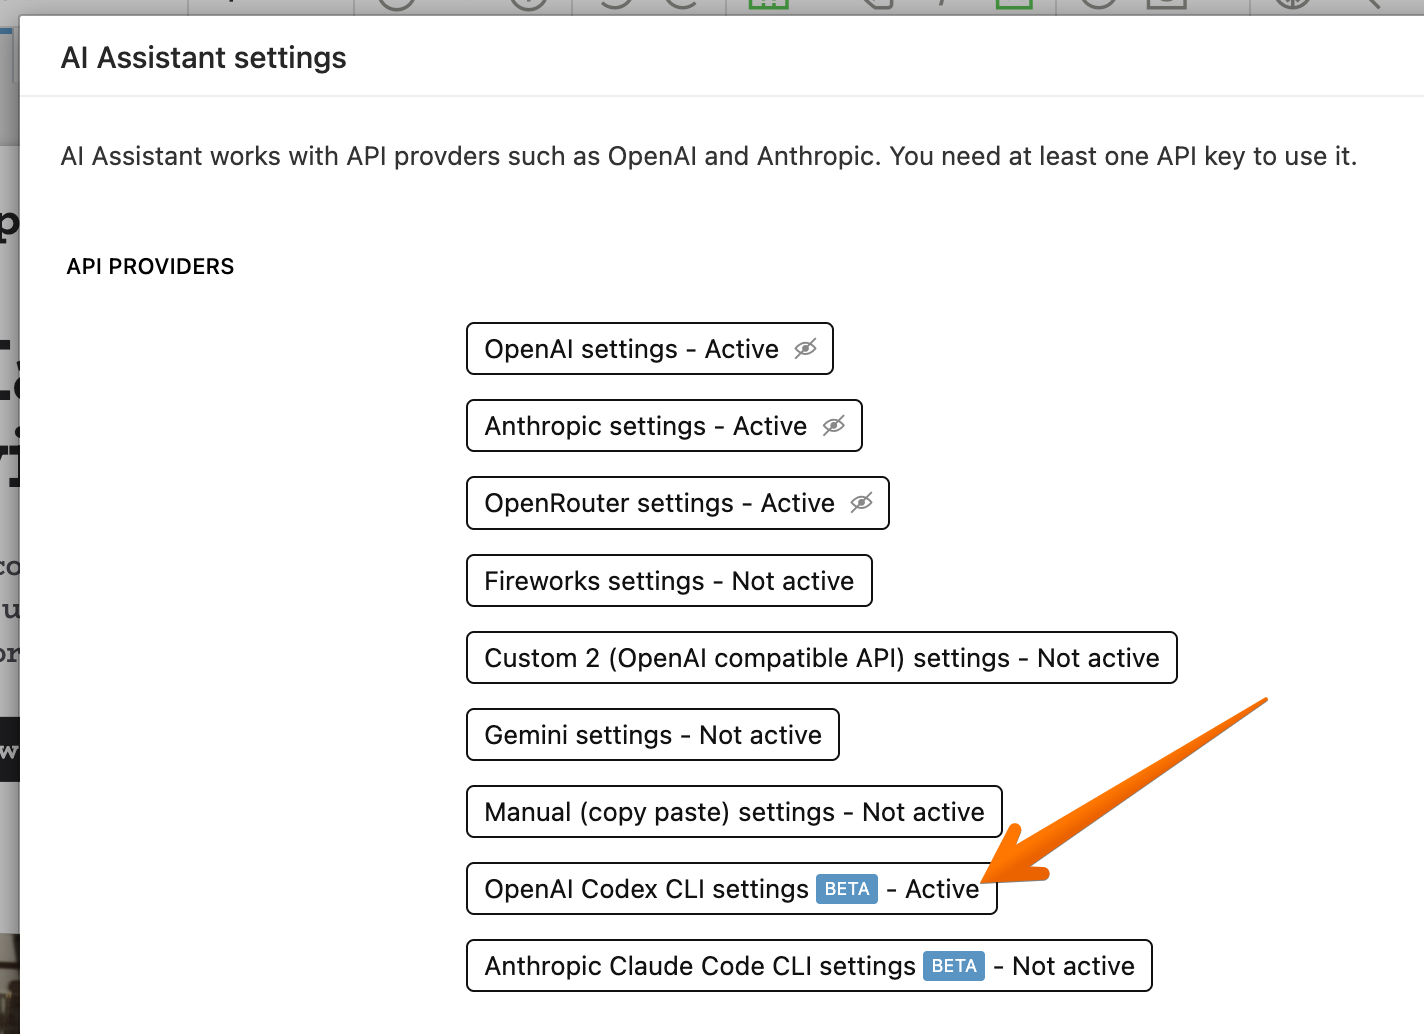Click the word Active on Codex CLI button
This screenshot has width=1424, height=1034.
coord(941,889)
